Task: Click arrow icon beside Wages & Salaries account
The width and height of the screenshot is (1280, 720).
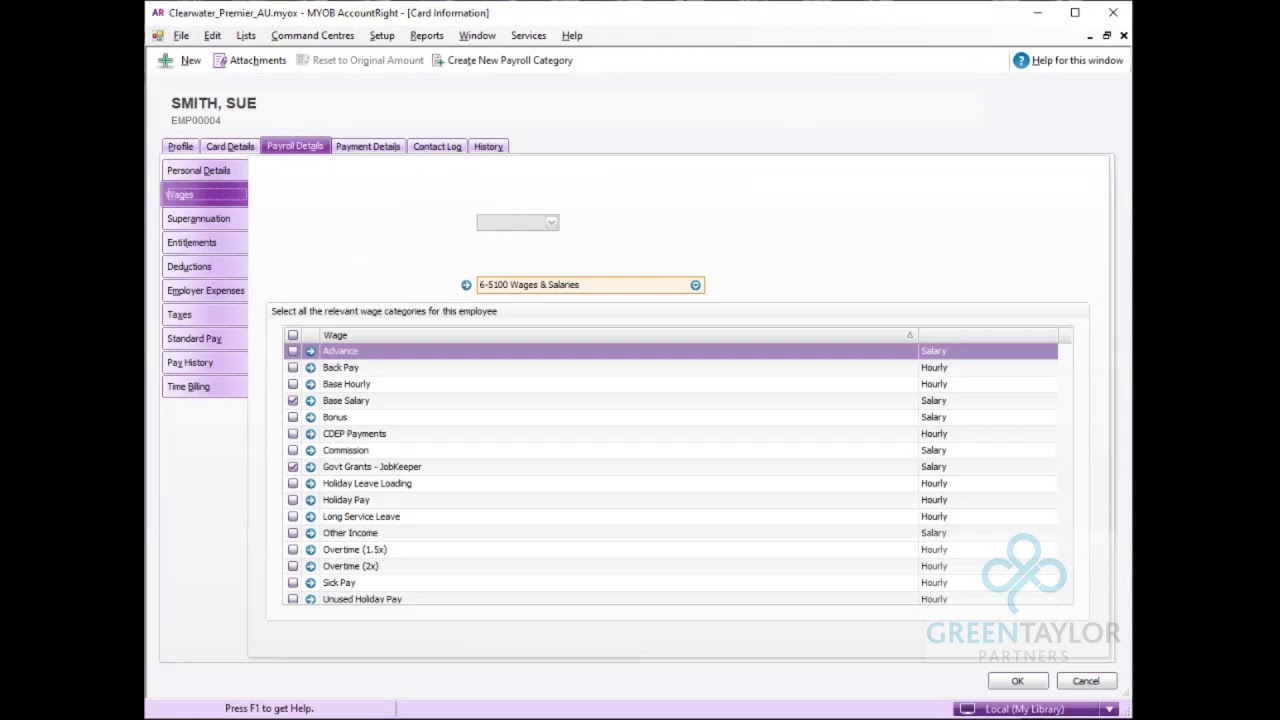Action: [x=466, y=285]
